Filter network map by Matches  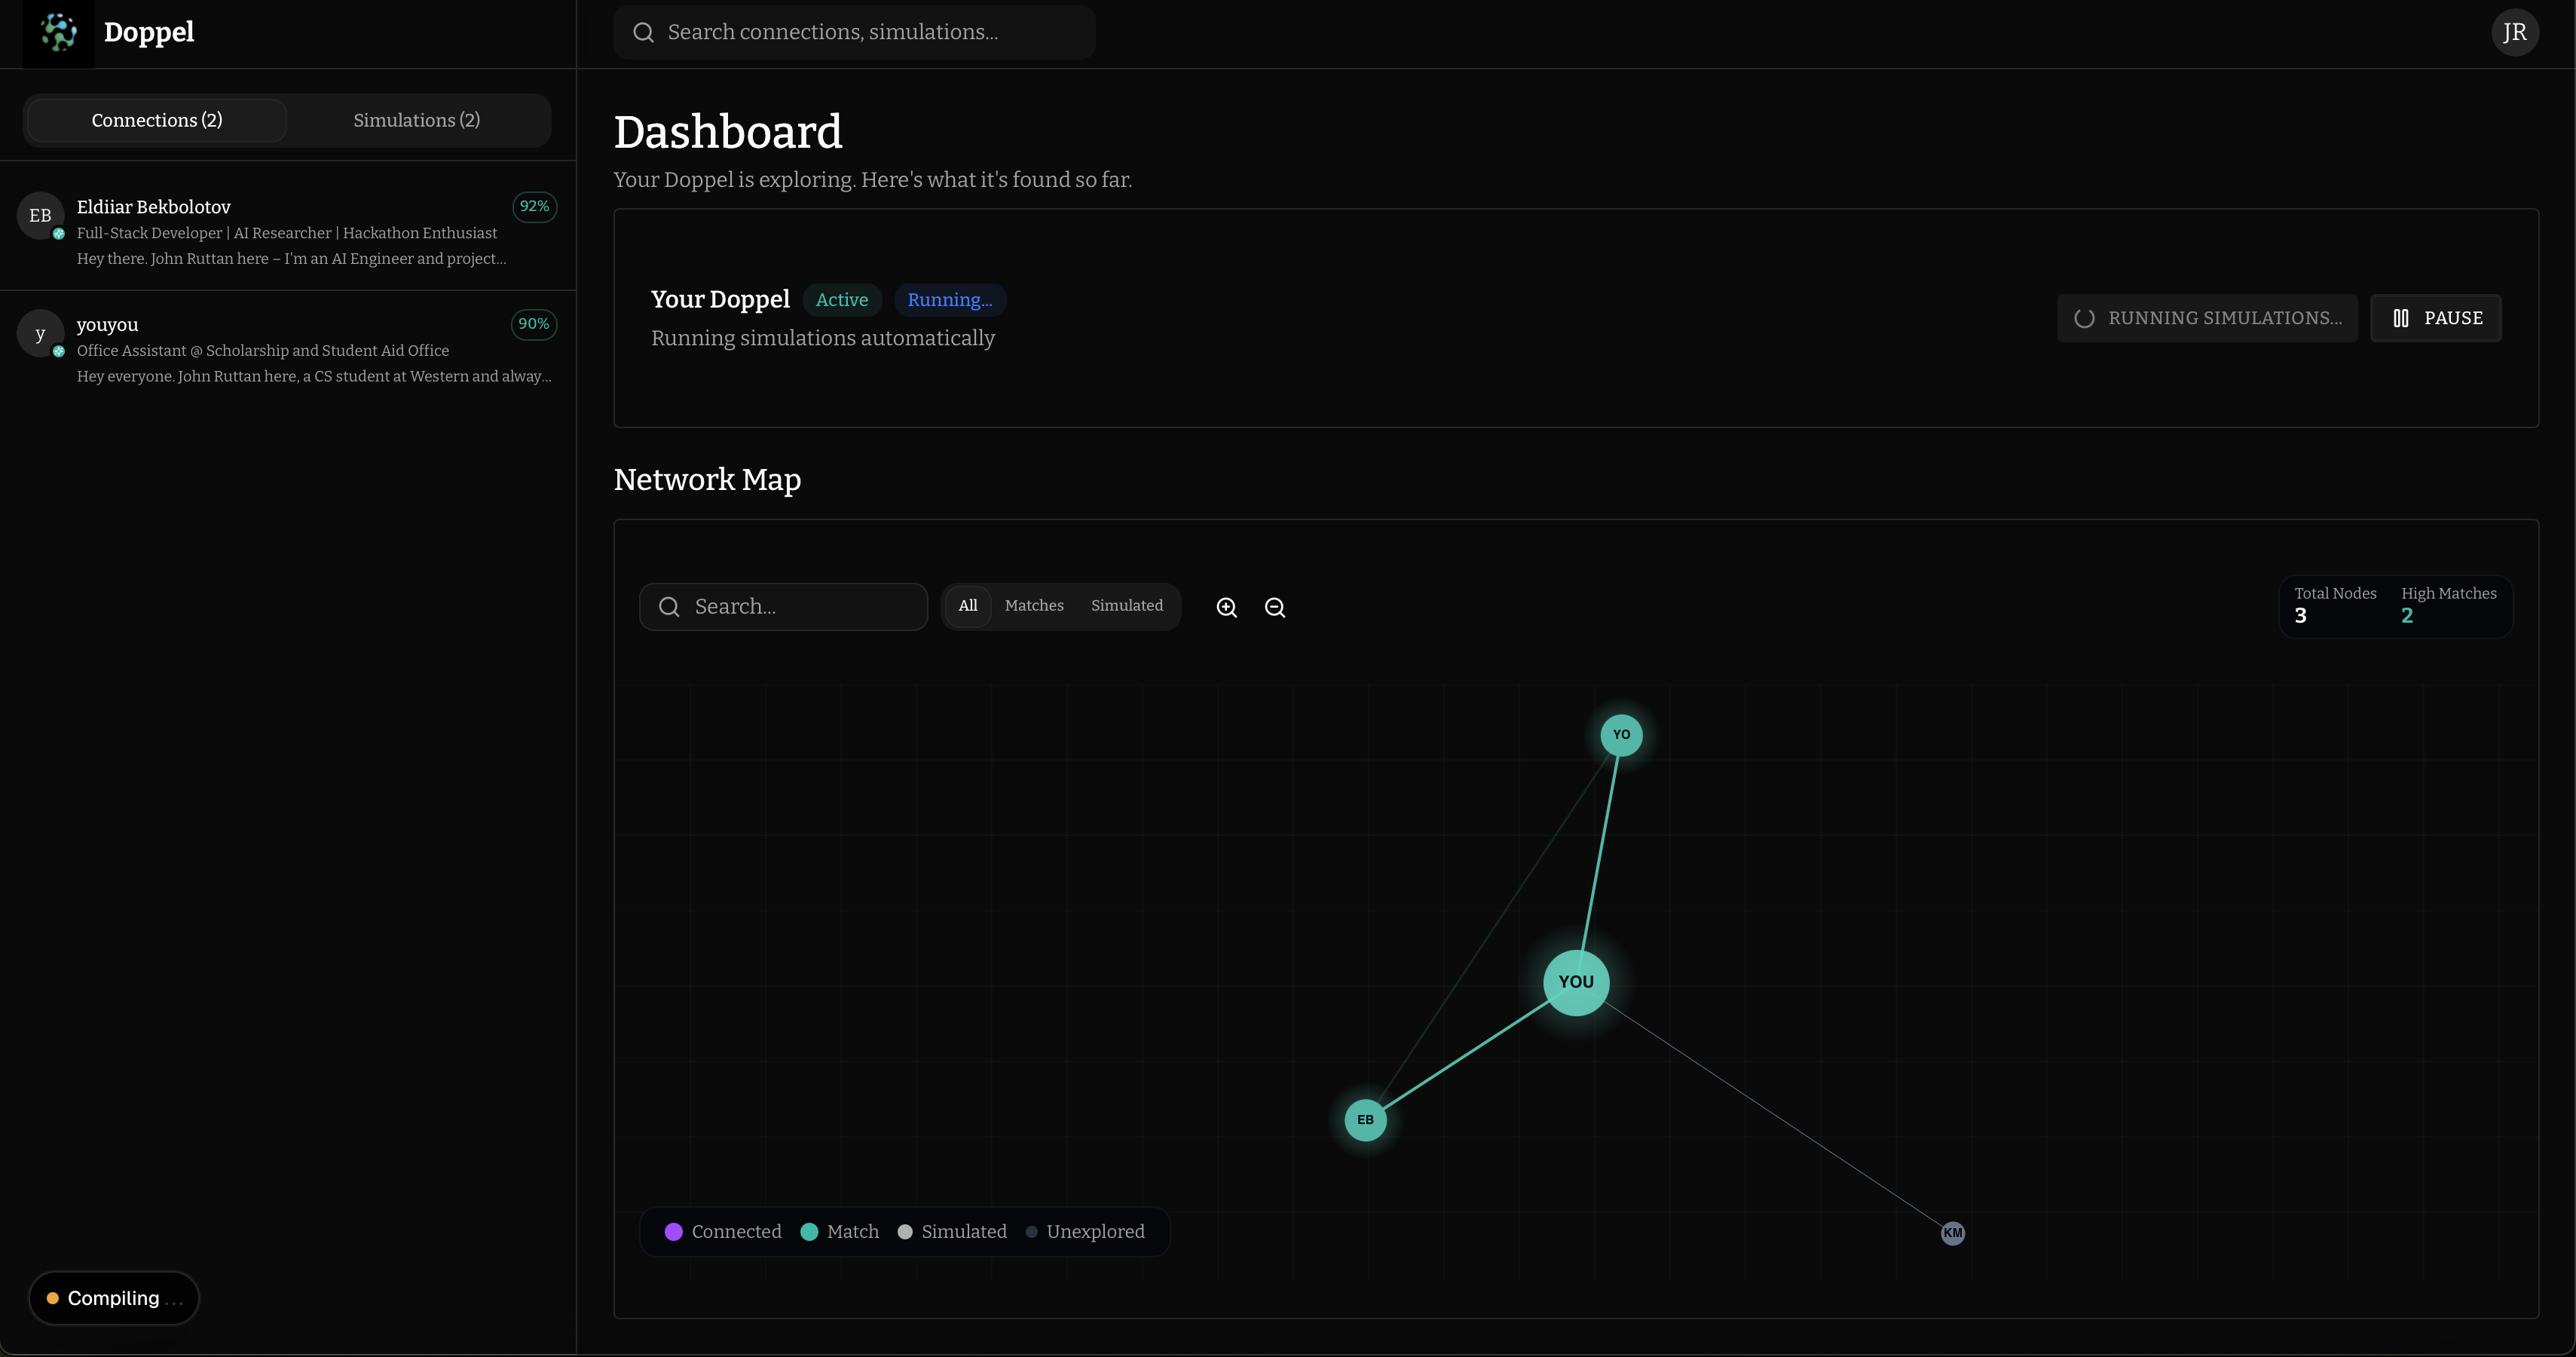(1033, 606)
